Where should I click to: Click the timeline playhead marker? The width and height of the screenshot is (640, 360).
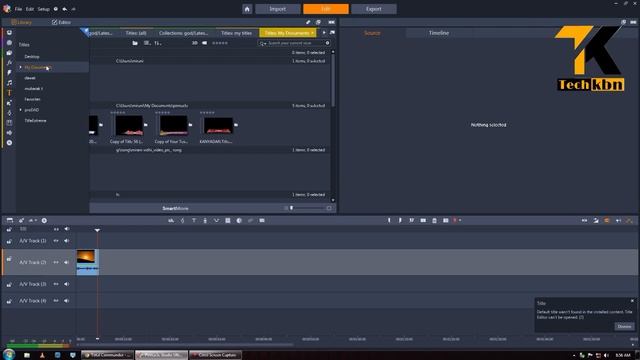[x=97, y=230]
